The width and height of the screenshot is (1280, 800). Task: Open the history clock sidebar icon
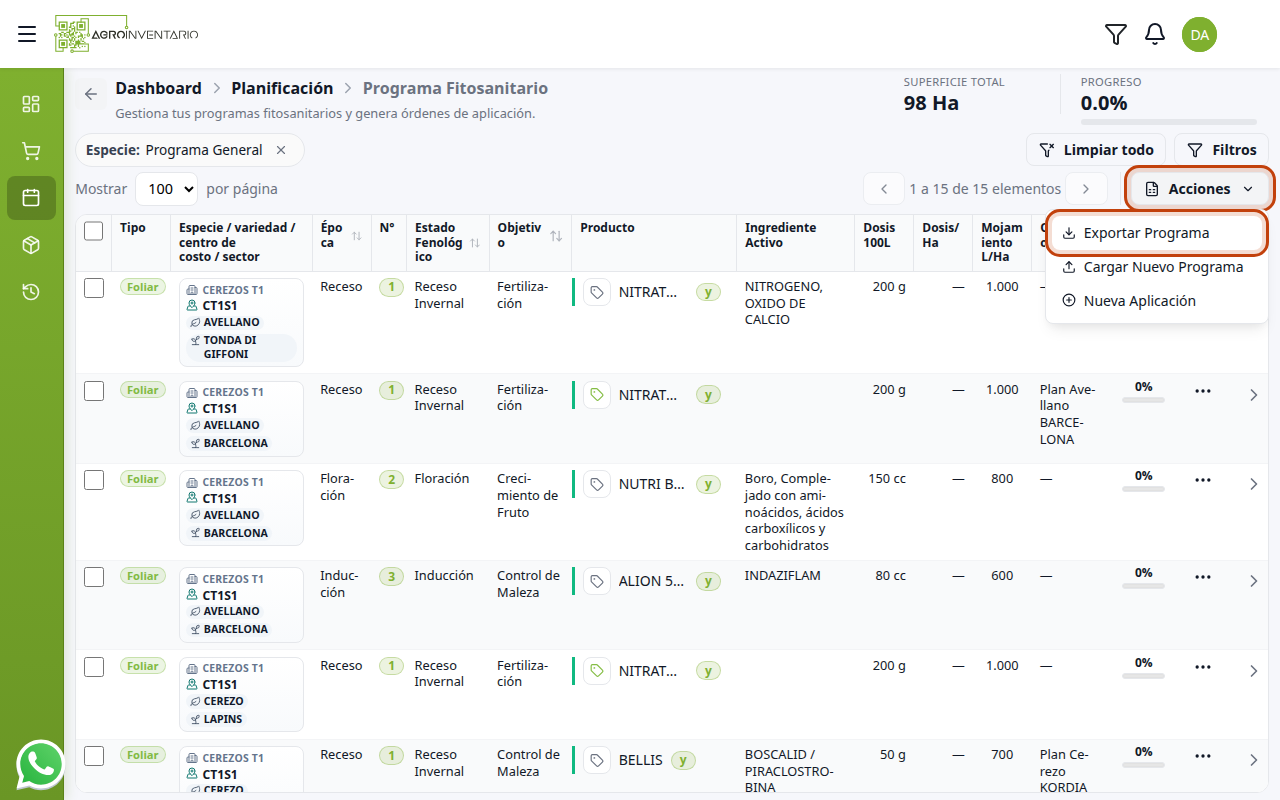(x=31, y=292)
